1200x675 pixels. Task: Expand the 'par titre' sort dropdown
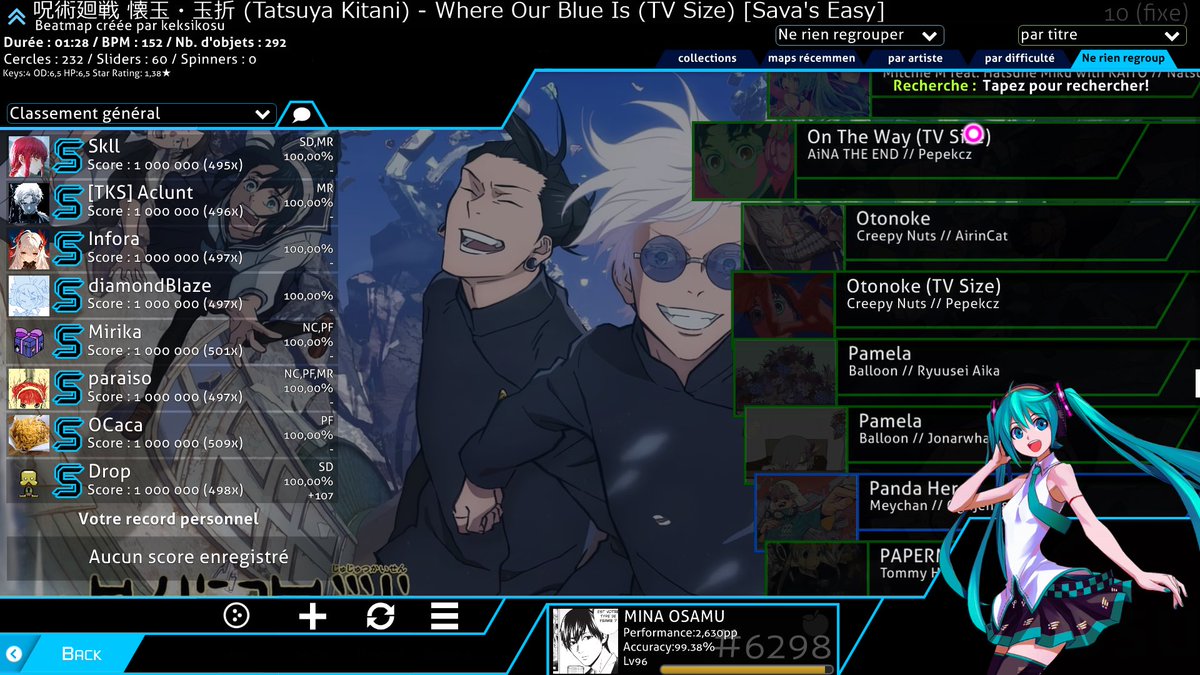pos(1101,35)
